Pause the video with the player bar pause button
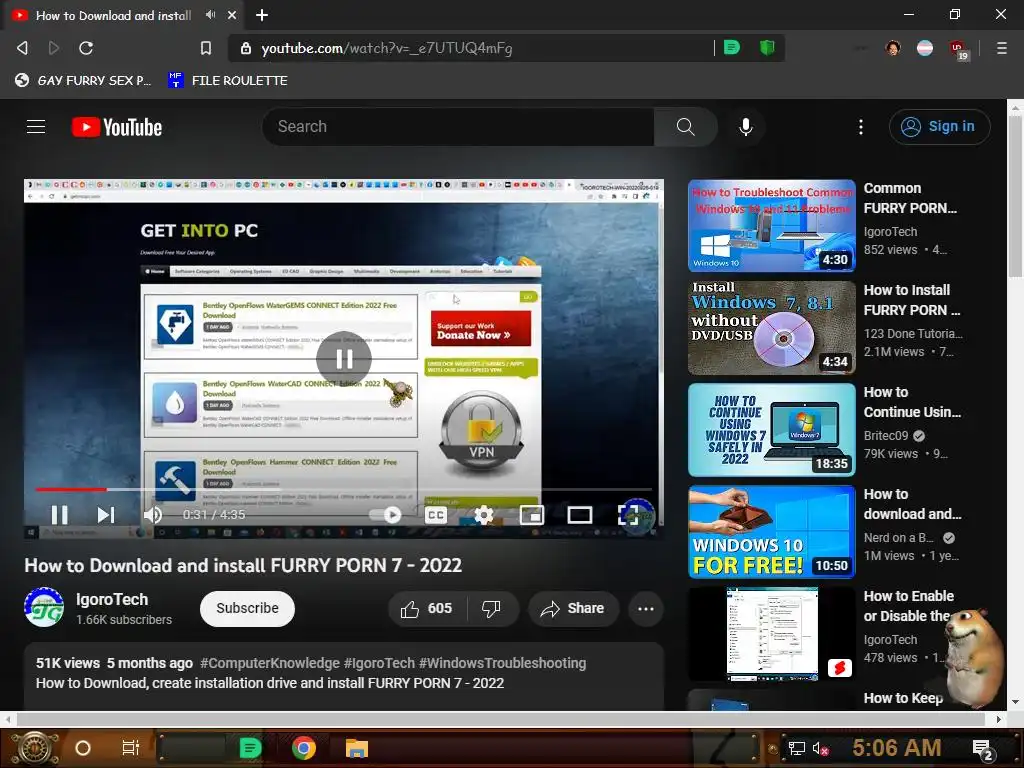Viewport: 1024px width, 768px height. (x=59, y=515)
